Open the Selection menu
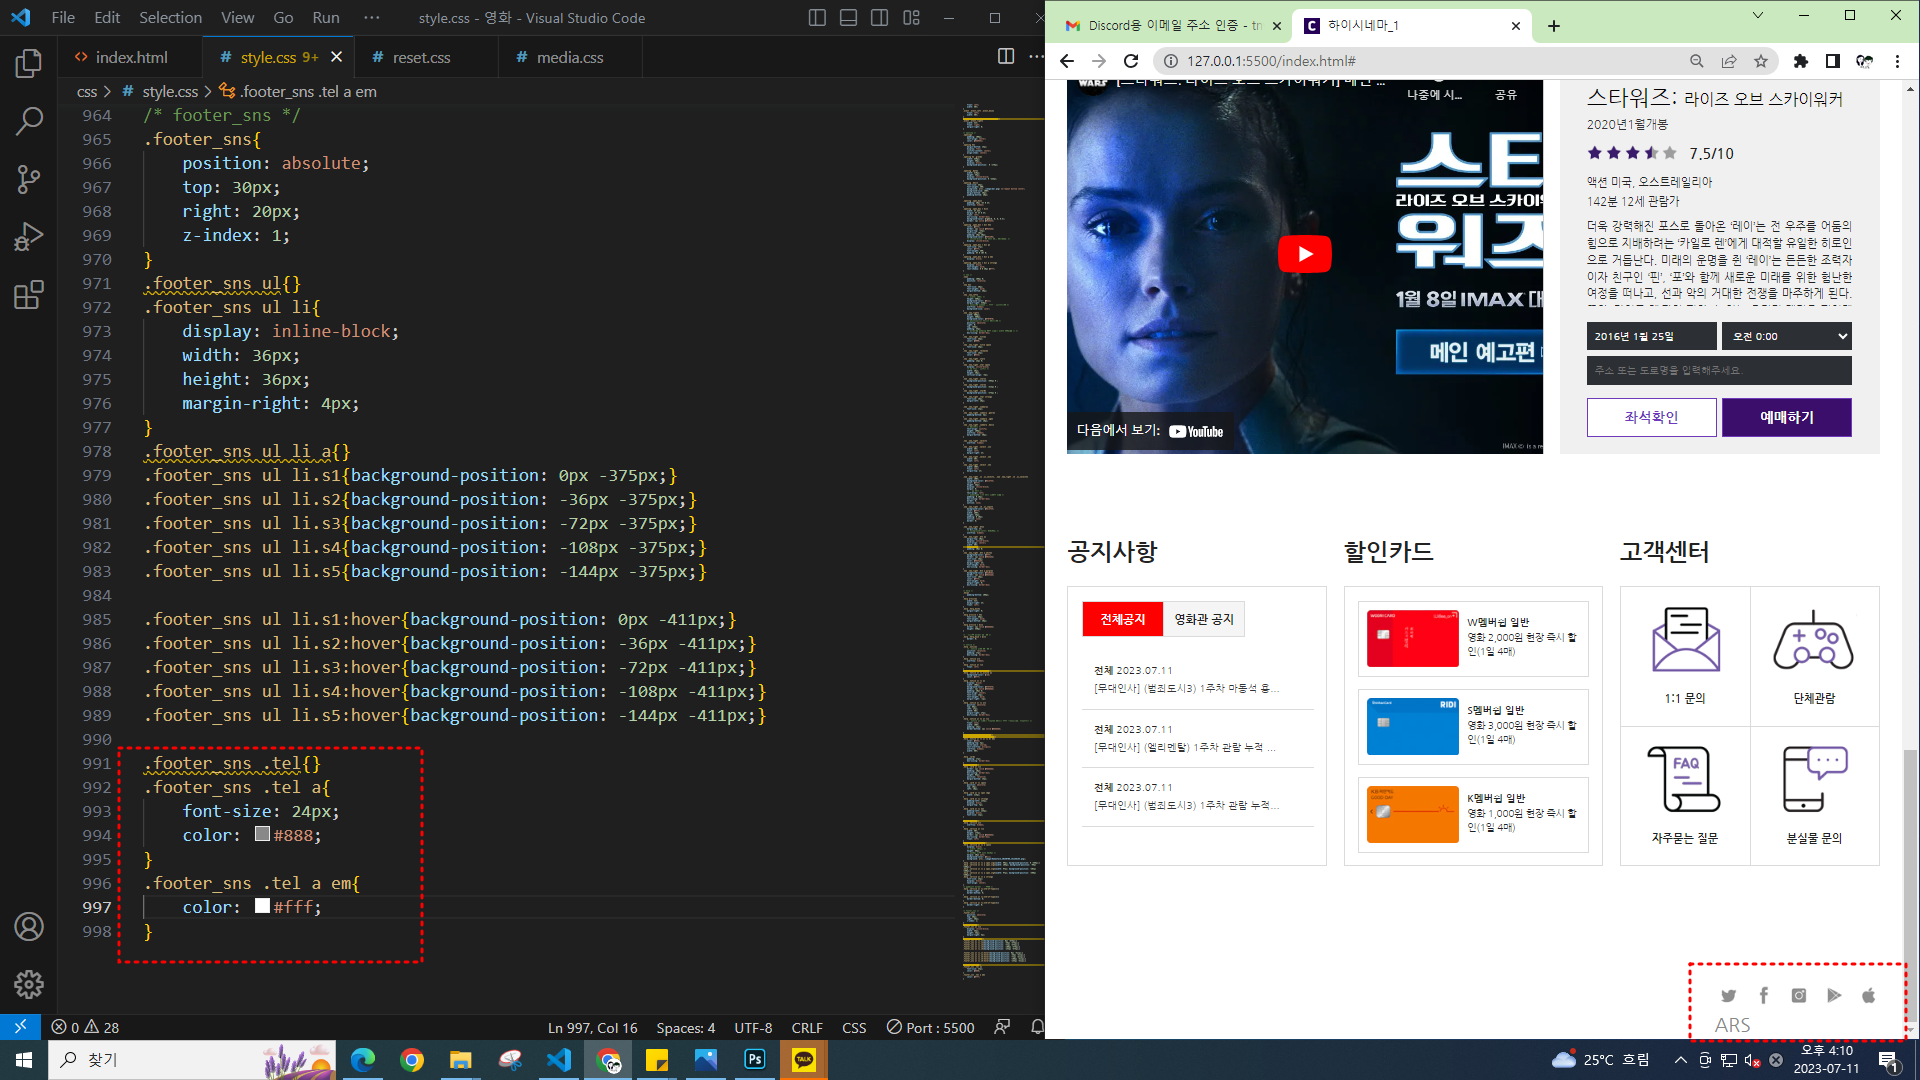 tap(170, 18)
